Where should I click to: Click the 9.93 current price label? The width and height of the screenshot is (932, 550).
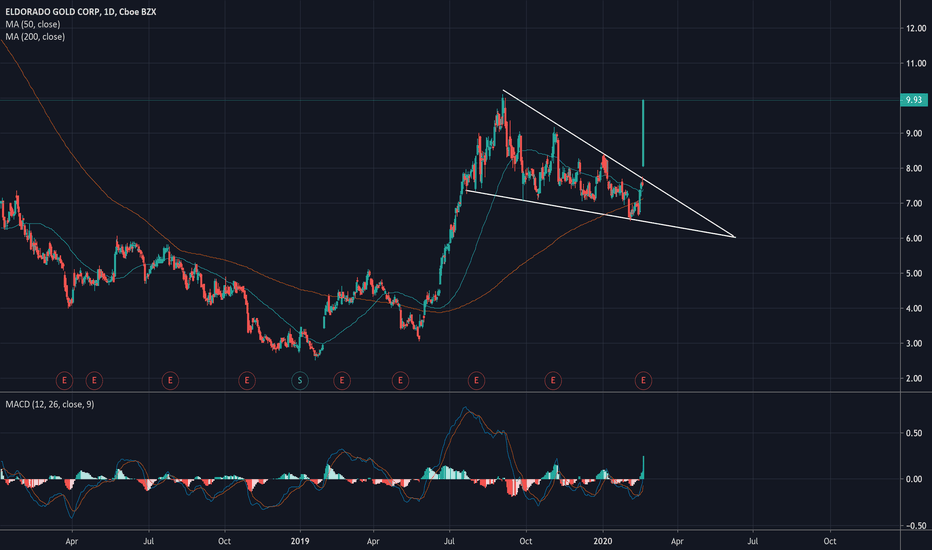(914, 100)
